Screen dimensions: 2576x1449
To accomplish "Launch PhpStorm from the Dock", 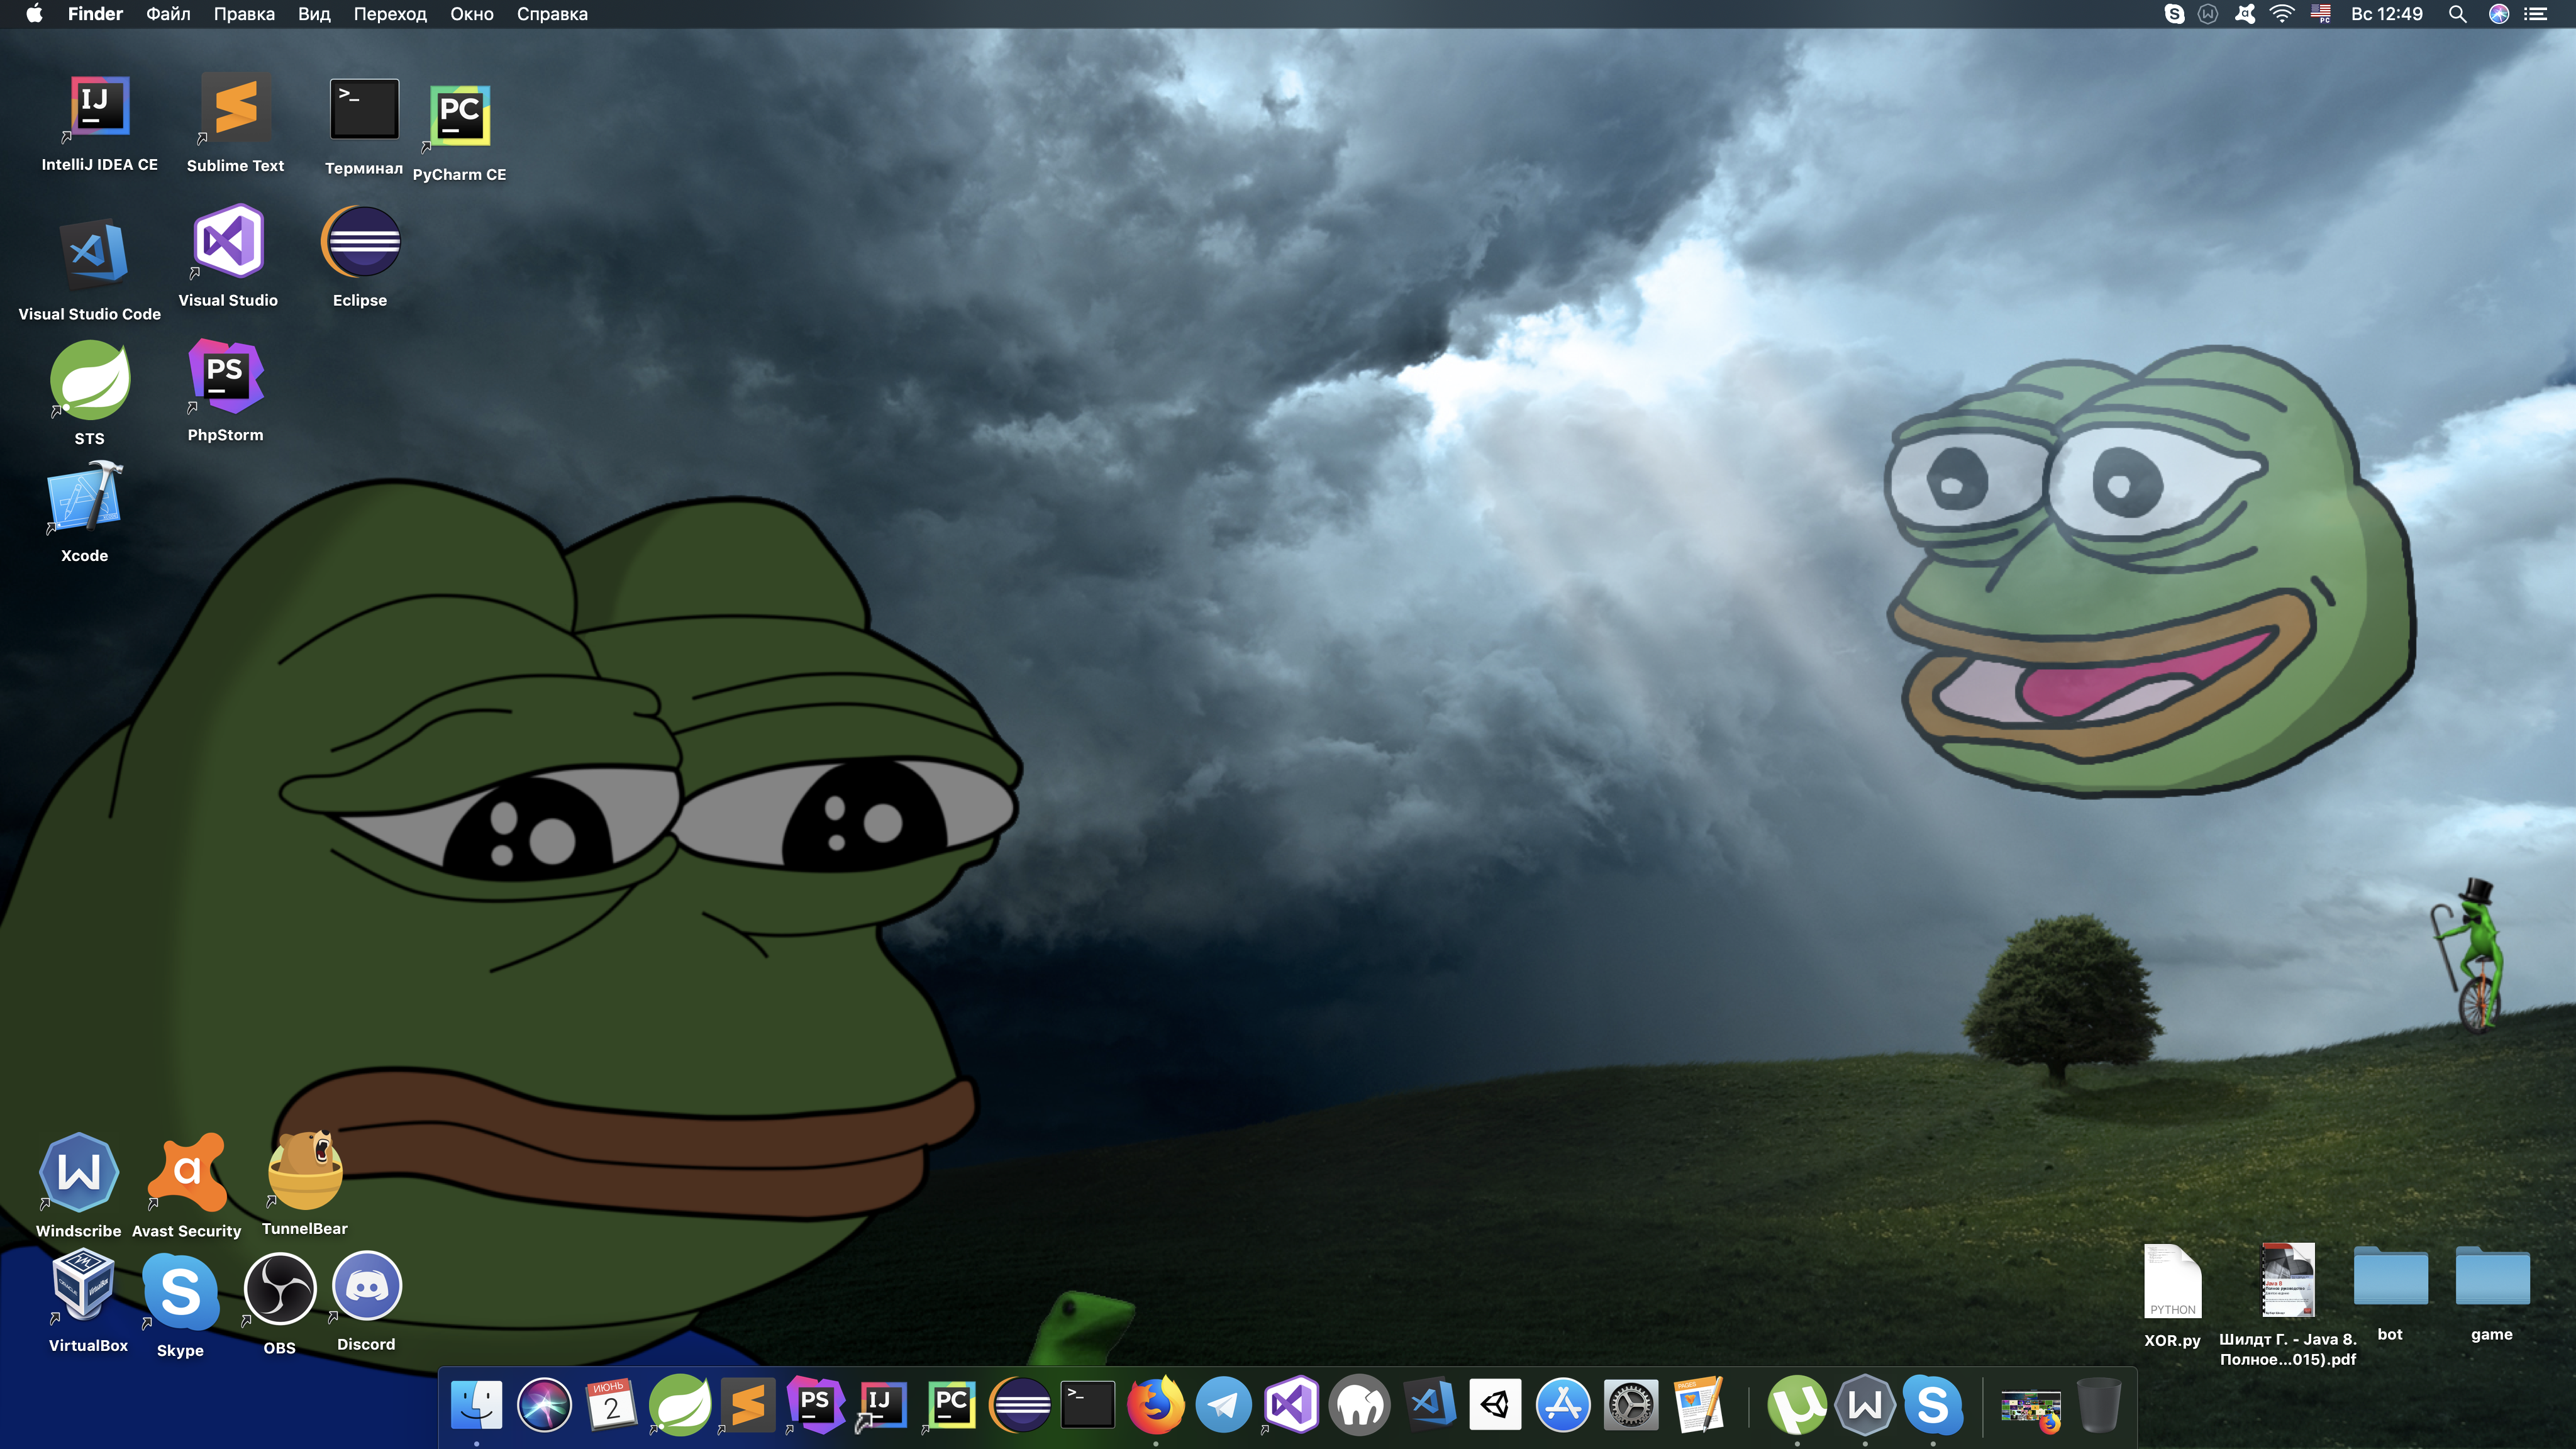I will click(815, 1405).
